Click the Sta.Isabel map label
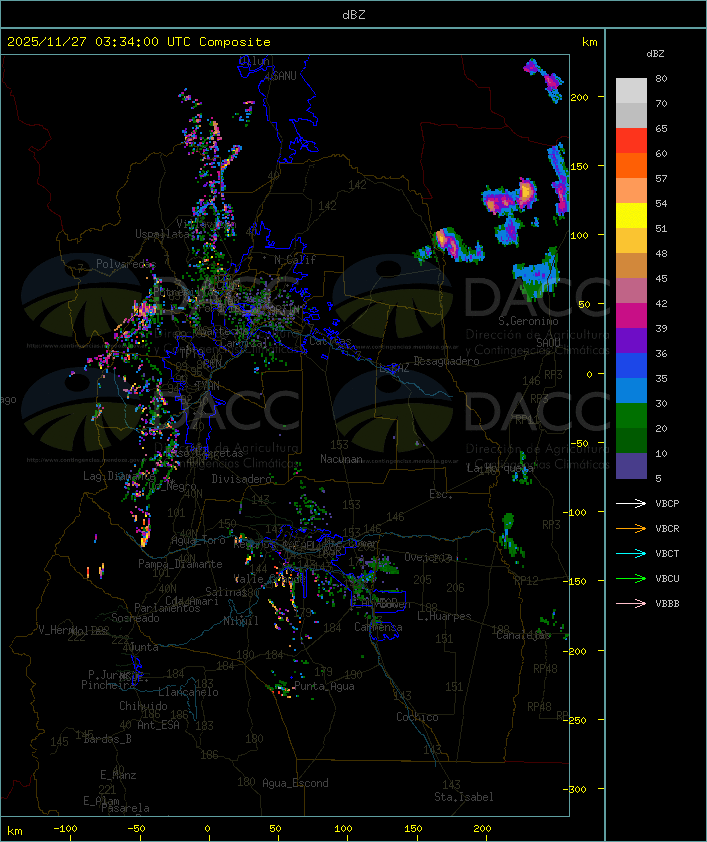The height and width of the screenshot is (842, 707). click(464, 797)
